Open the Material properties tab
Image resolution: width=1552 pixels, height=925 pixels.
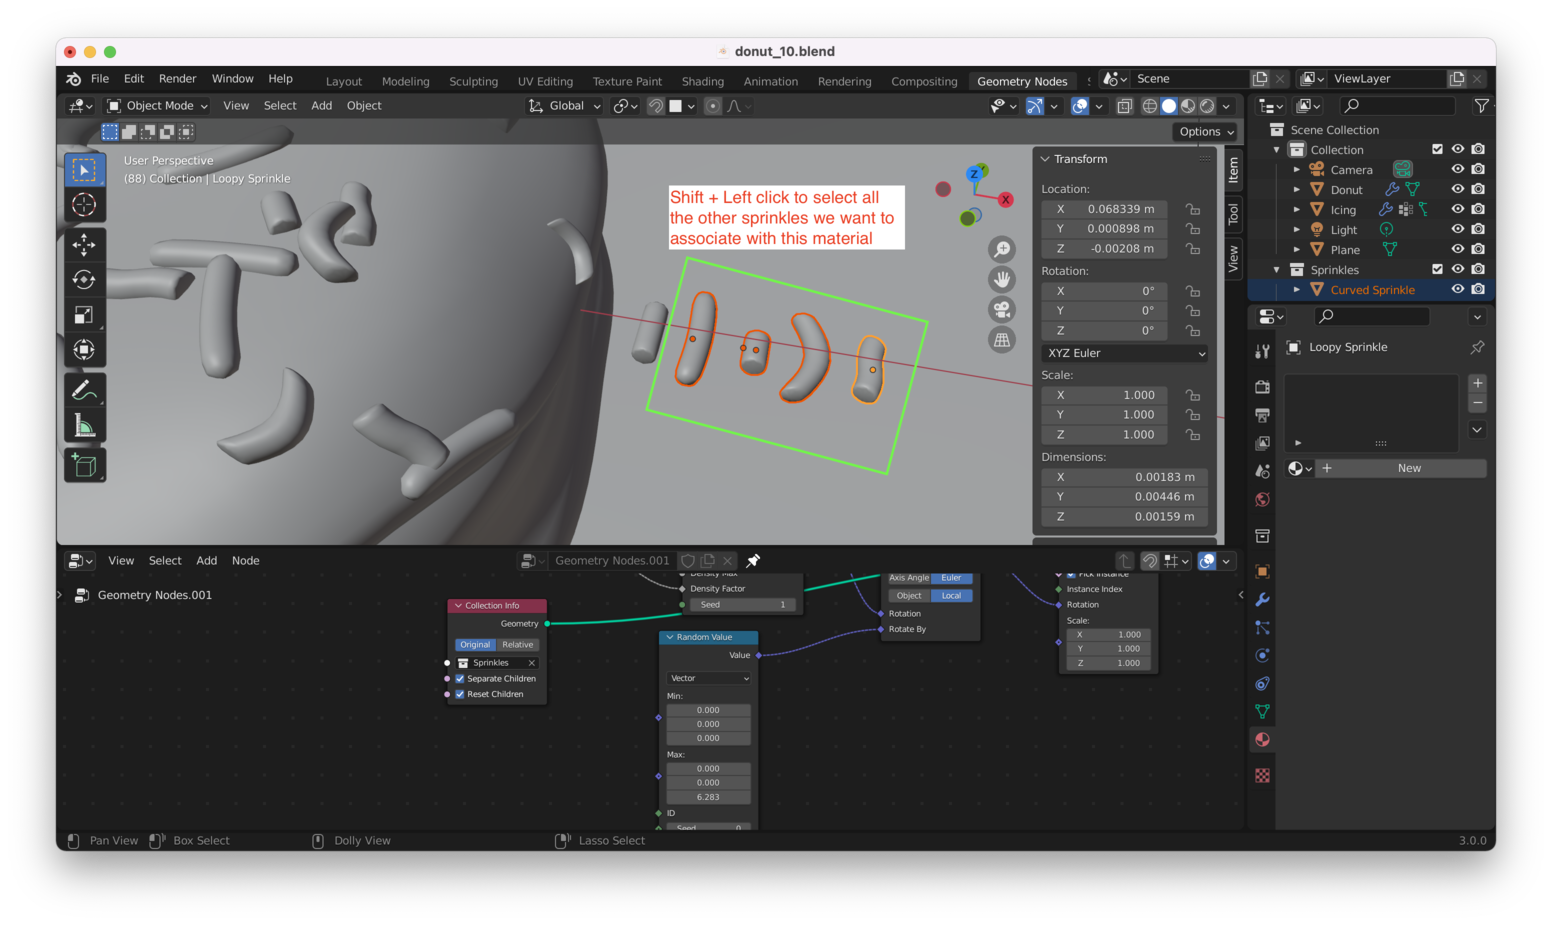(x=1262, y=740)
